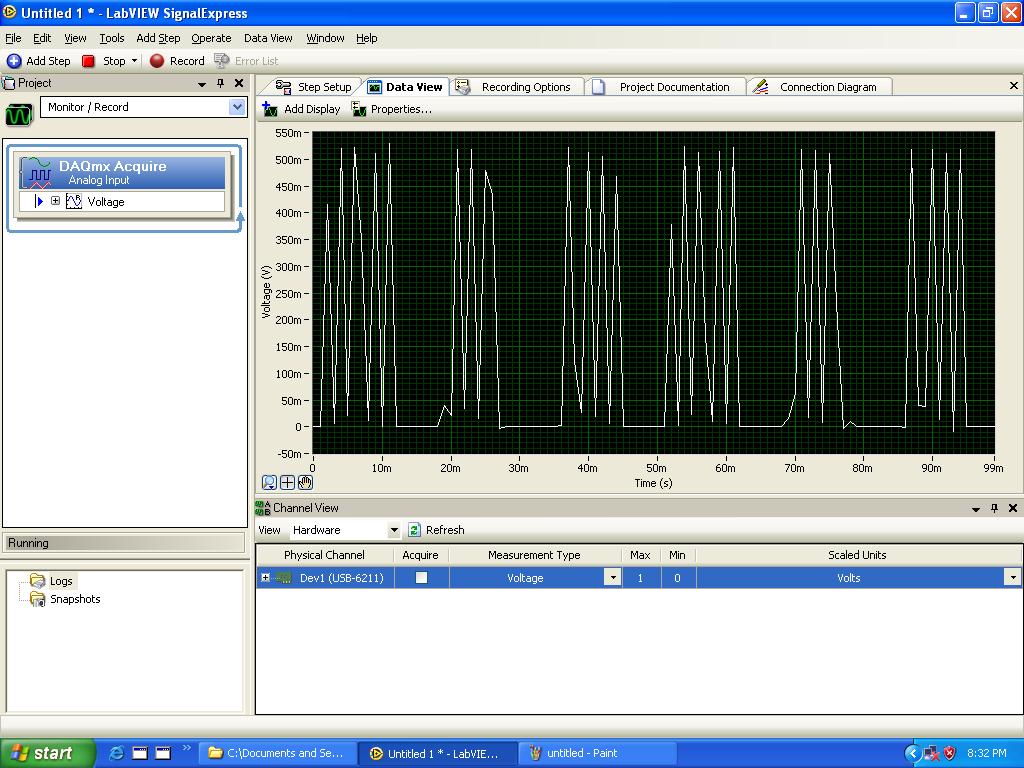Open the Stop button dropdown arrow

click(x=134, y=61)
